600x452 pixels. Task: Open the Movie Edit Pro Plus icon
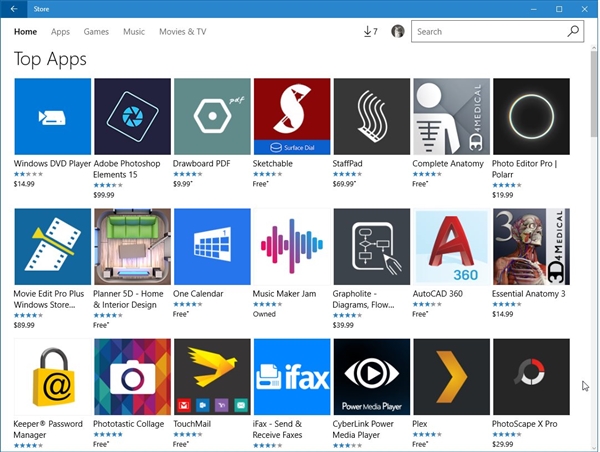(x=53, y=246)
